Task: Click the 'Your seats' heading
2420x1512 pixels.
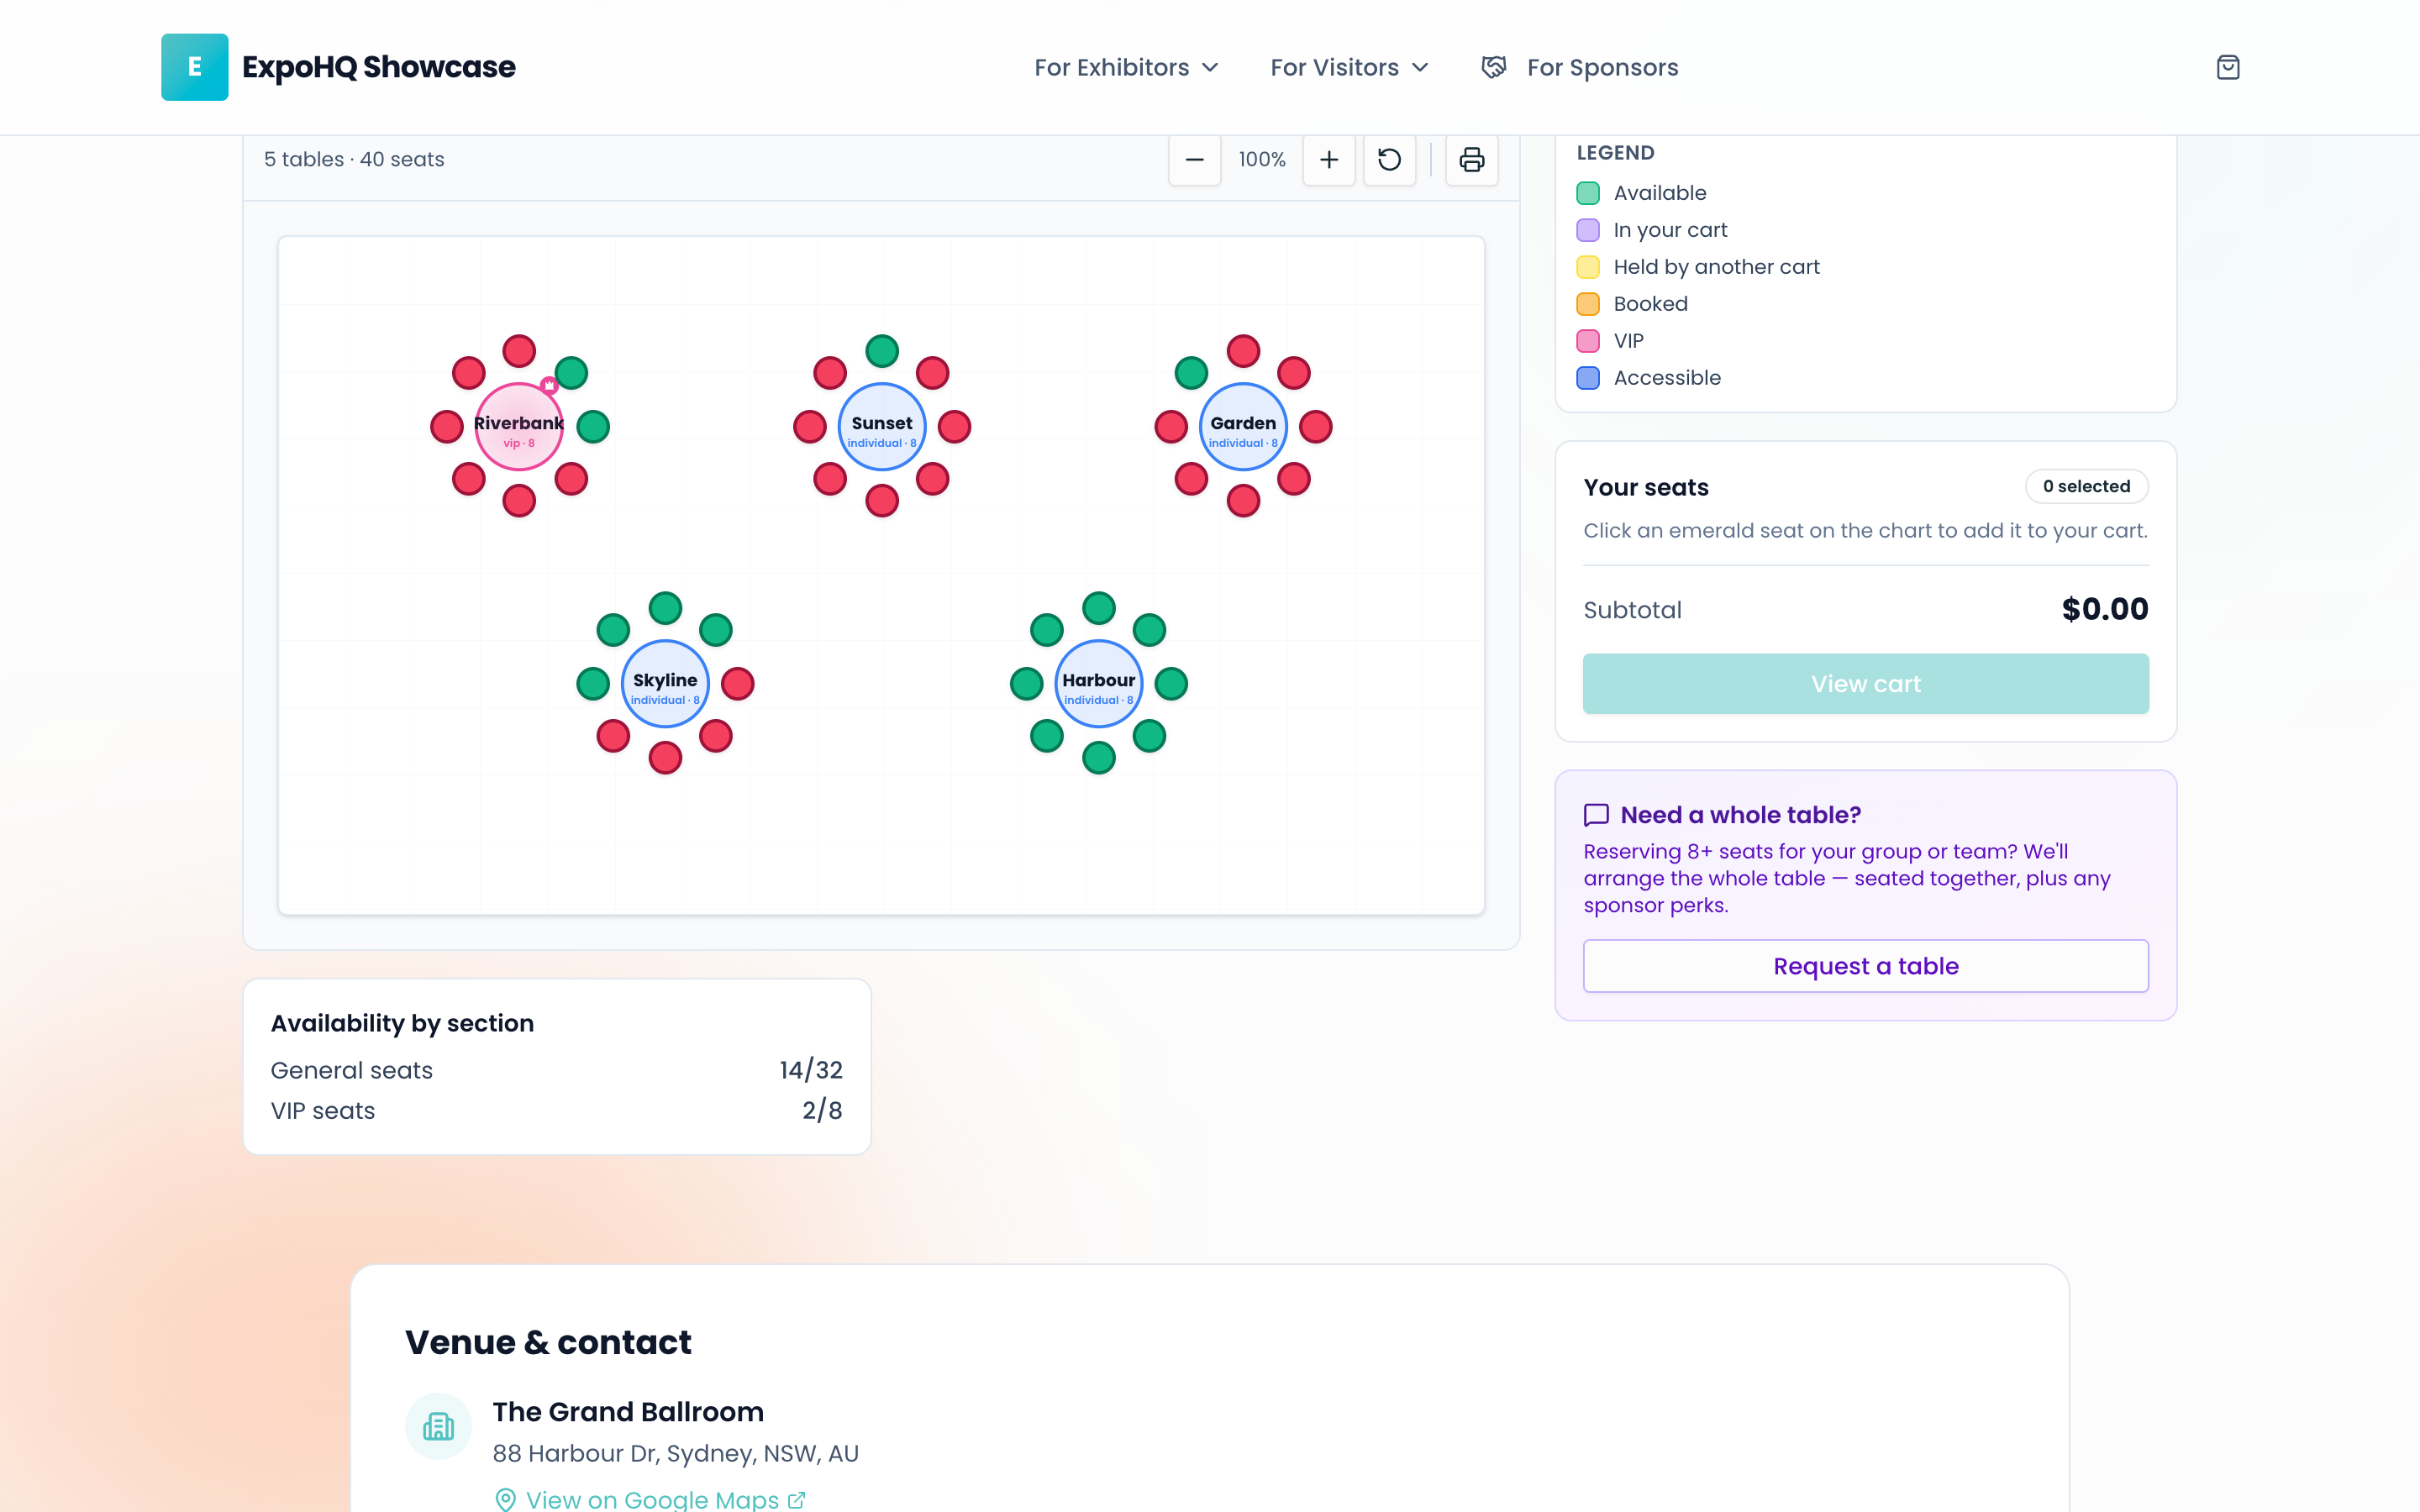Action: click(x=1646, y=487)
